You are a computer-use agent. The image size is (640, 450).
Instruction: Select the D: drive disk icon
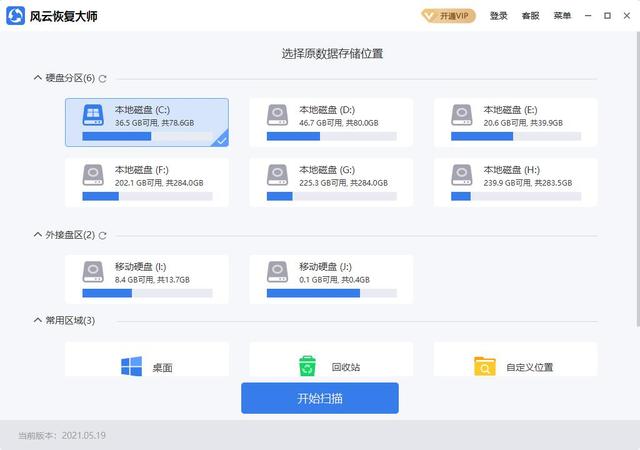(x=278, y=115)
